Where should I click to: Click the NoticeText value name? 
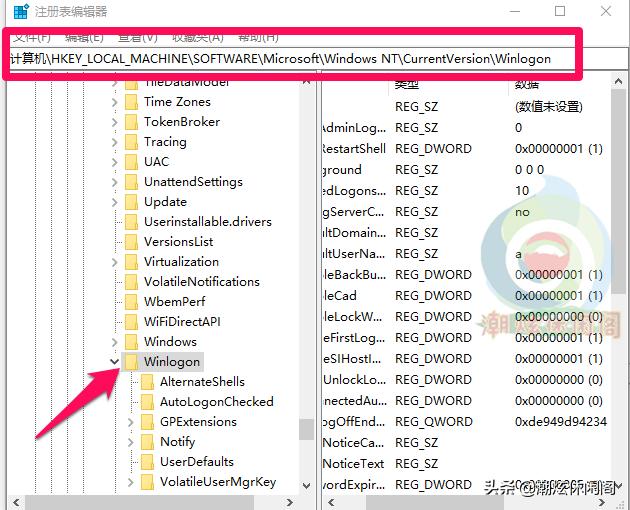[x=354, y=463]
